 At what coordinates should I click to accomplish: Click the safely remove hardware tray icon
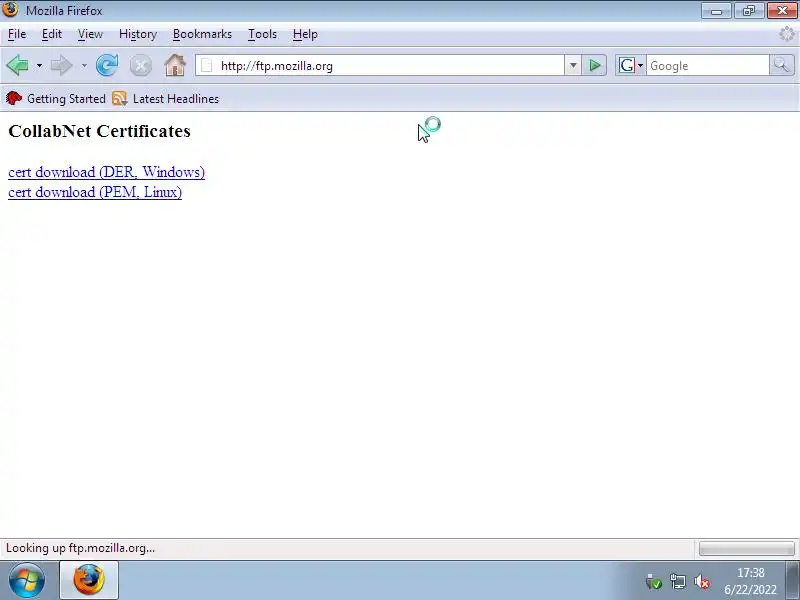pos(654,581)
